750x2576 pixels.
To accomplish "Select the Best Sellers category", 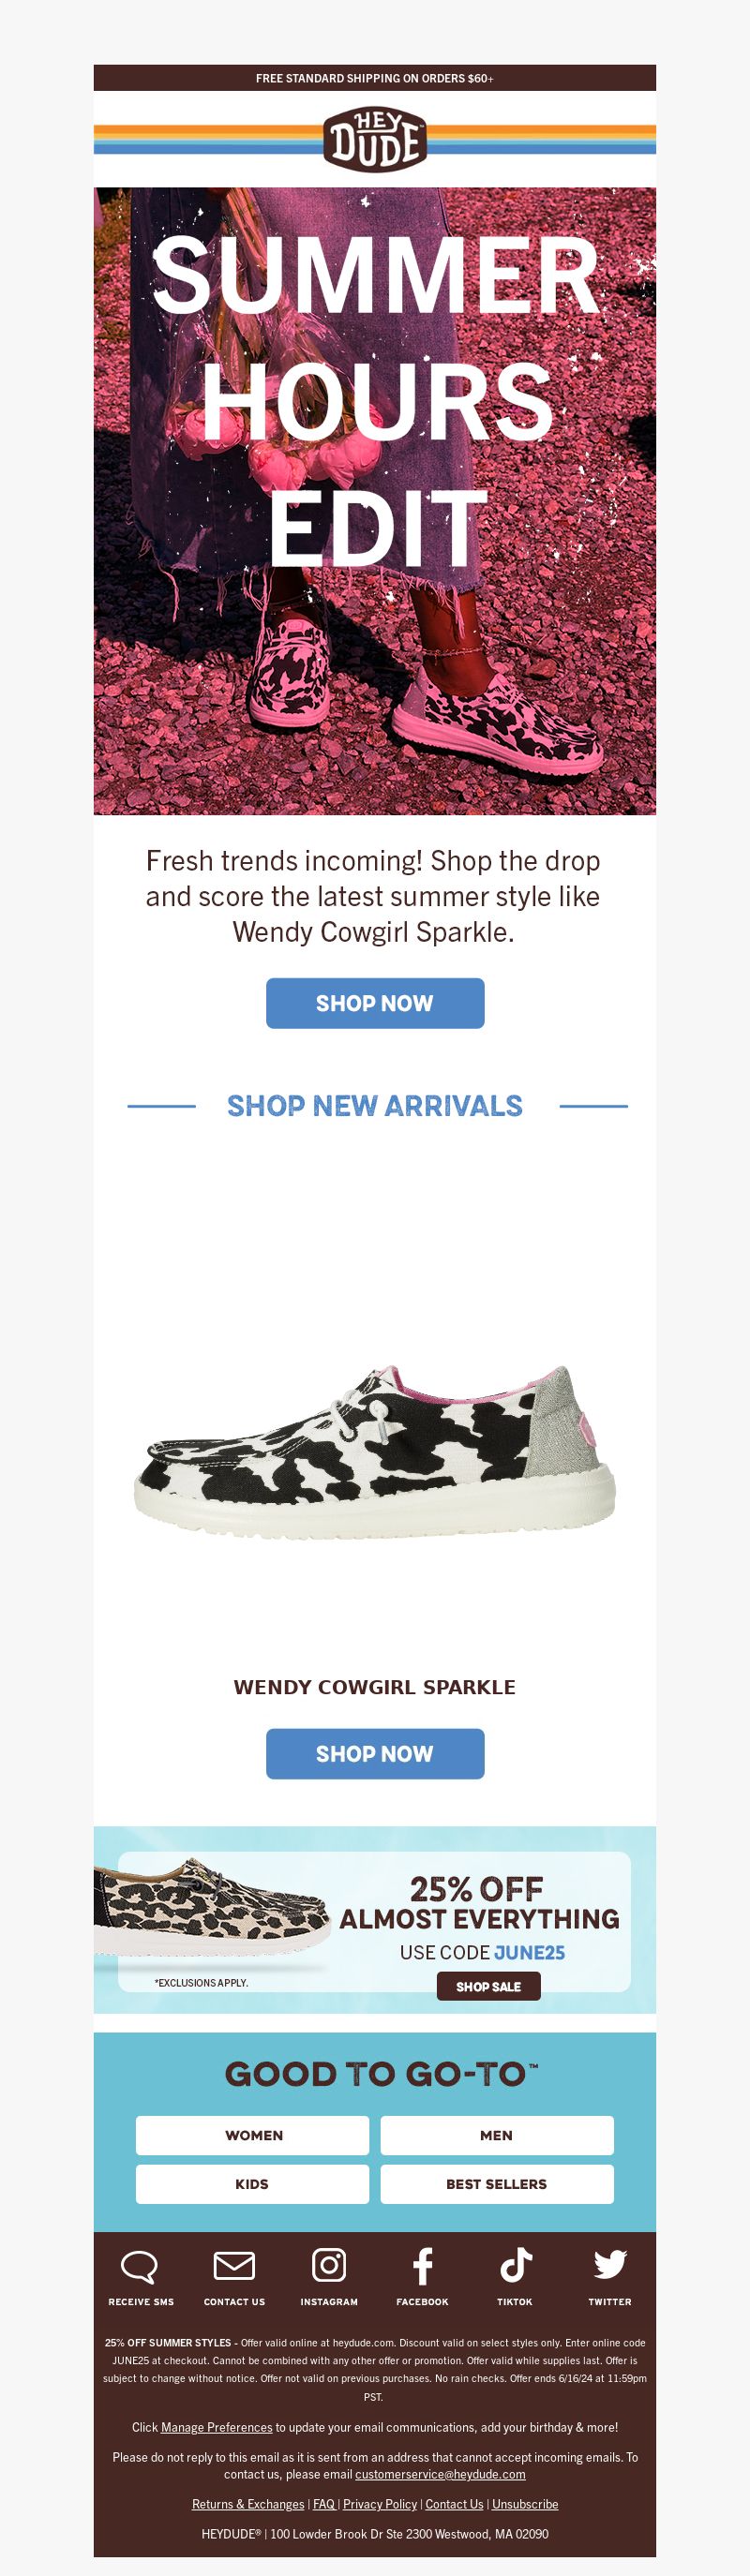I will 497,2184.
